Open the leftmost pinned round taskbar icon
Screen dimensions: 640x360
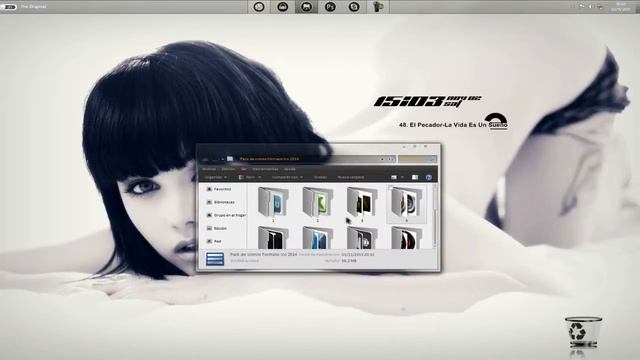(x=259, y=7)
